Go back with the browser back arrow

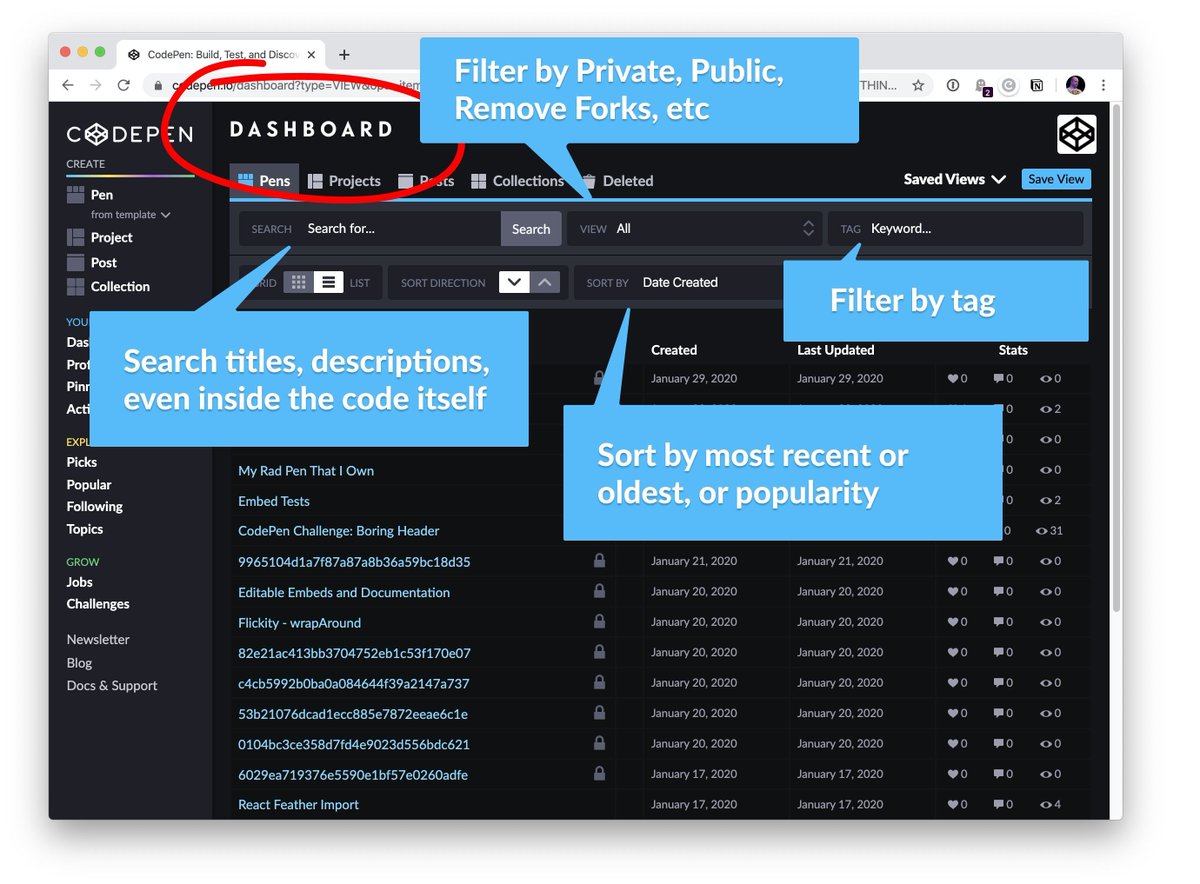[68, 86]
